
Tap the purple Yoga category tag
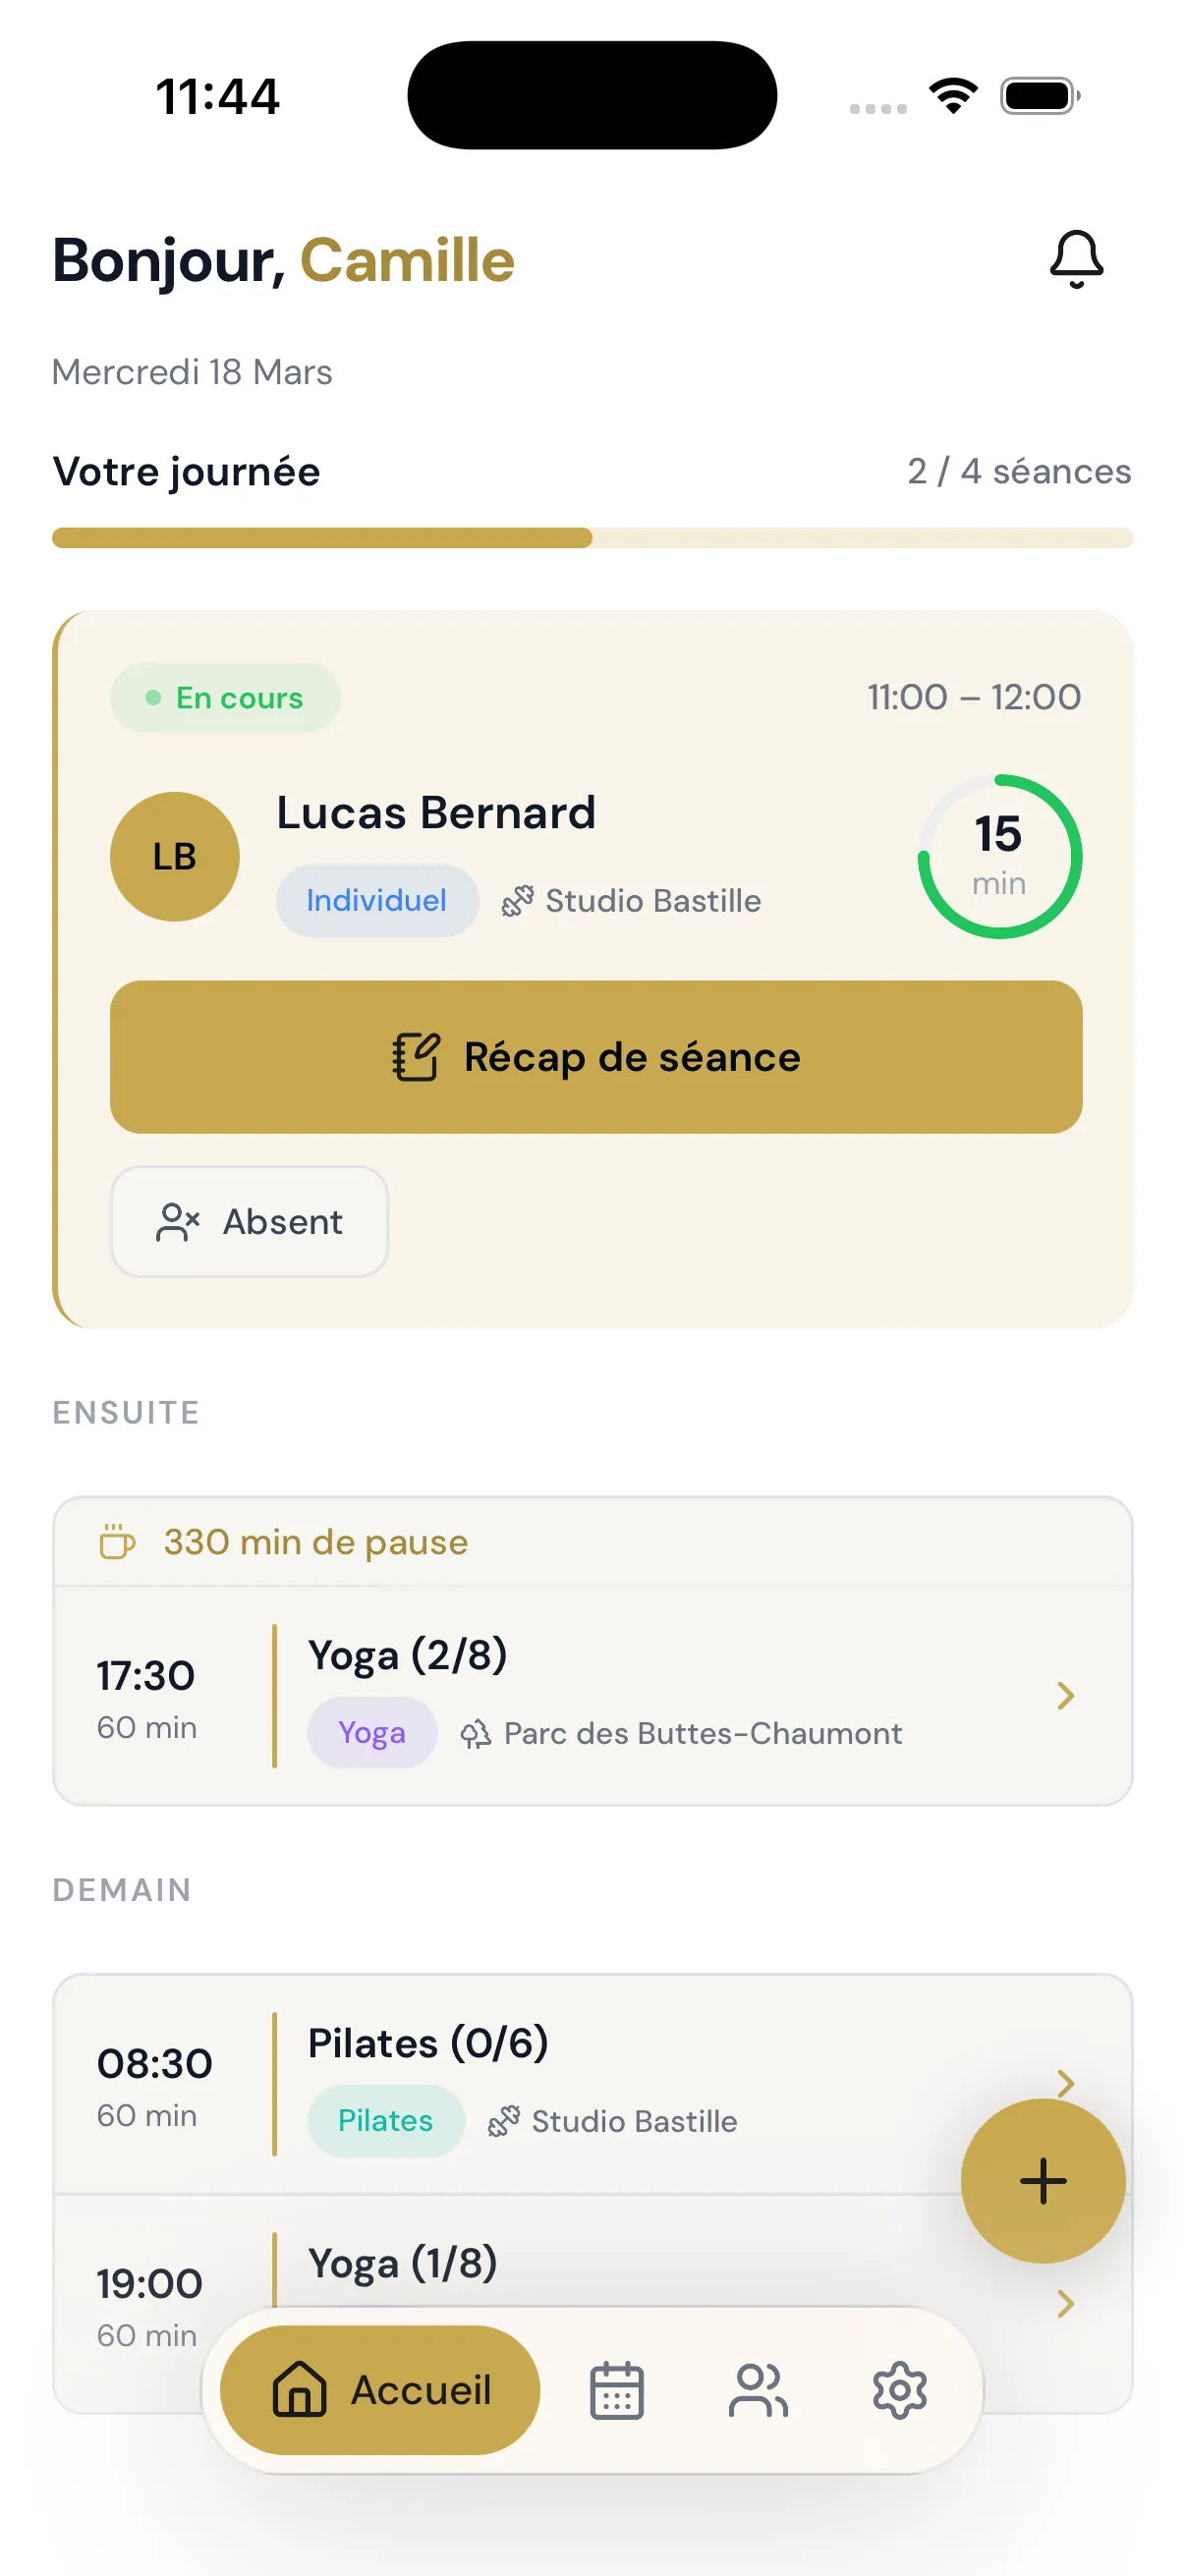click(372, 1732)
